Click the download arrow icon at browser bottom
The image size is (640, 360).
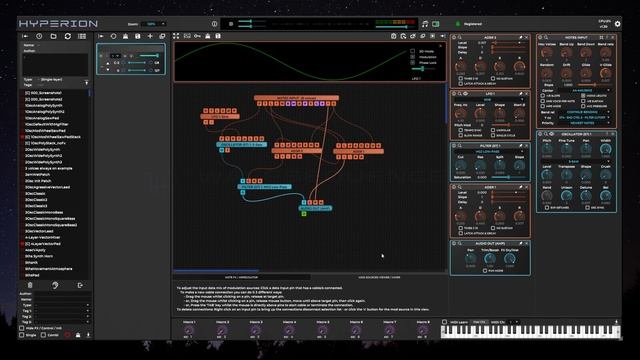tap(88, 335)
